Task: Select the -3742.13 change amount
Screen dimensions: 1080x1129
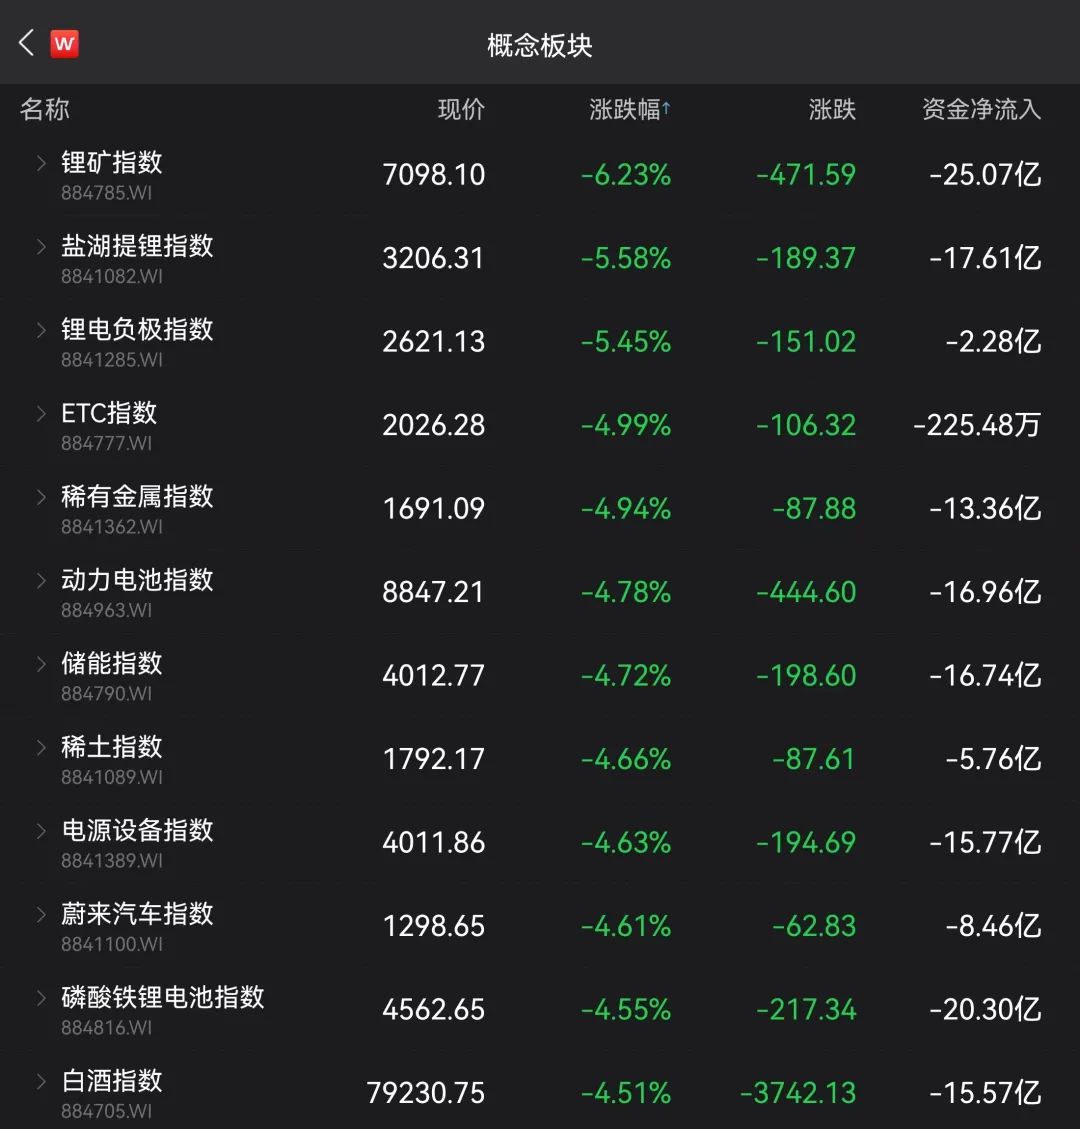Action: point(798,1094)
